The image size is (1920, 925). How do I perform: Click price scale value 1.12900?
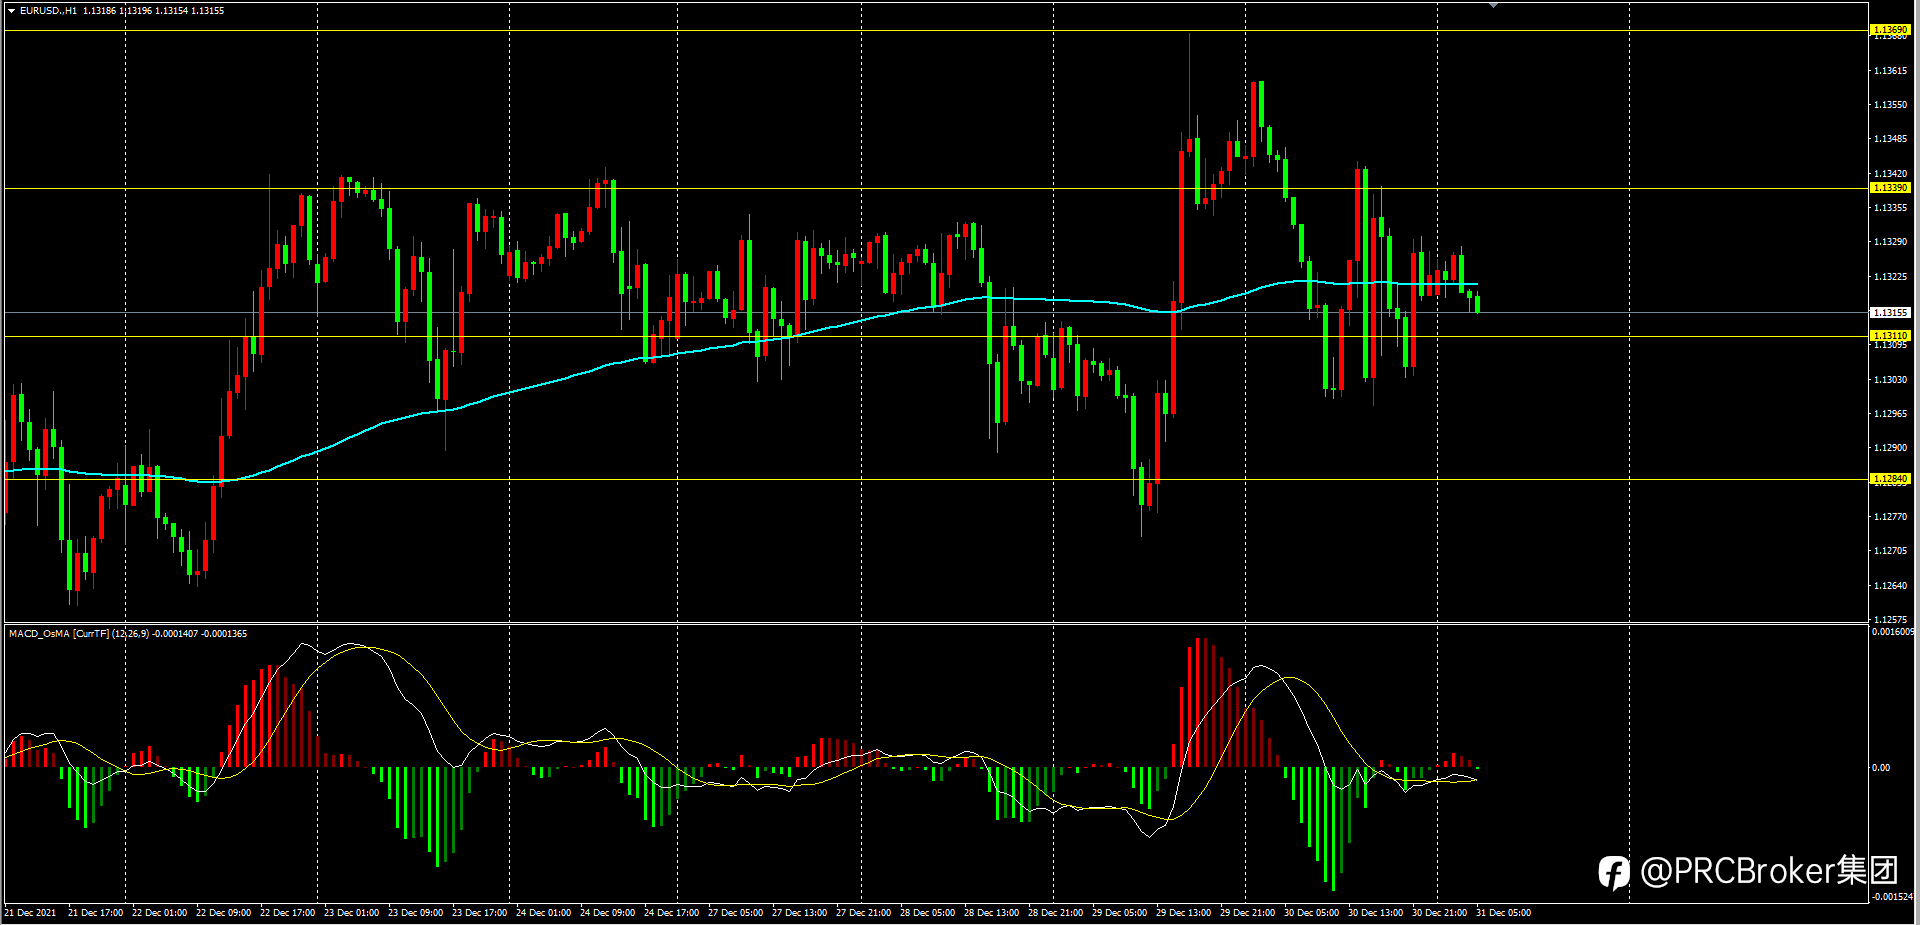1890,448
